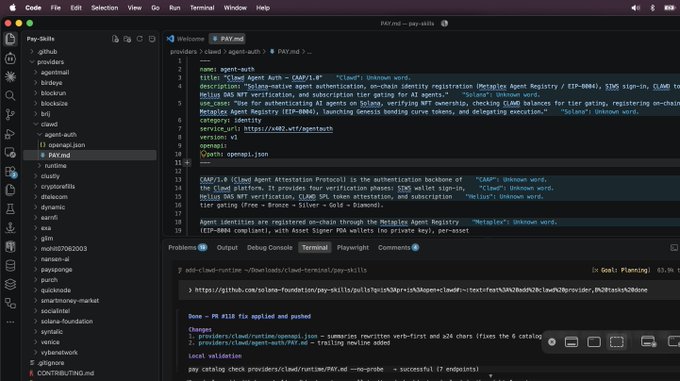Choose capture entire screen in the screenshot toolbar

pyautogui.click(x=571, y=342)
